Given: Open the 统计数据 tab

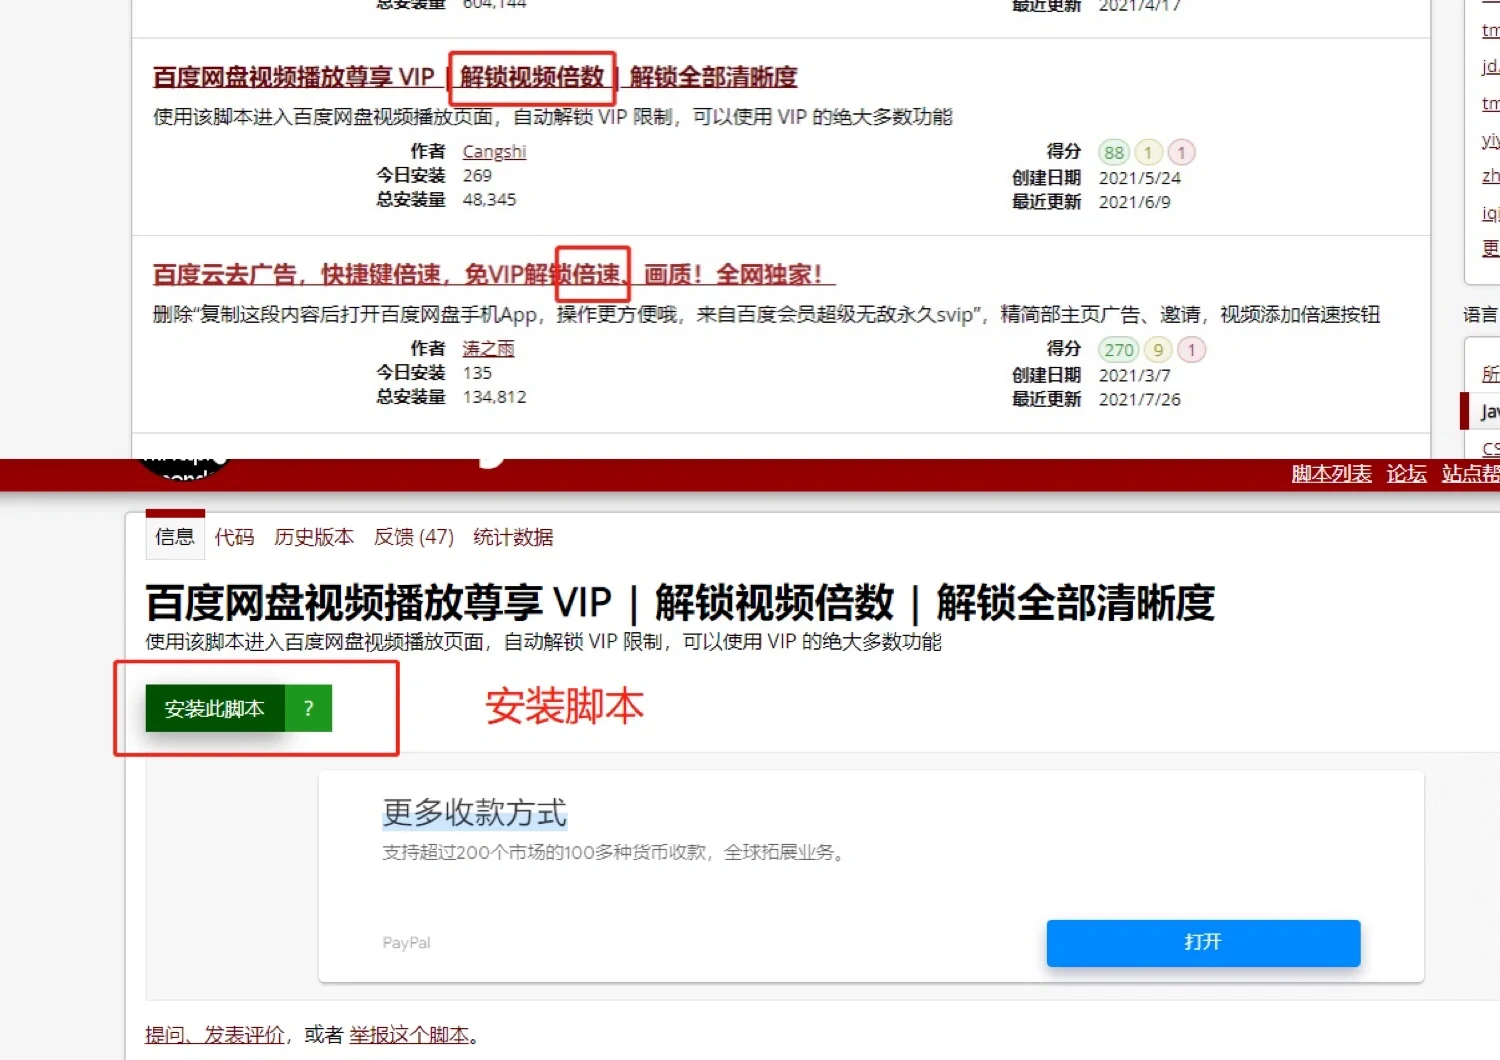Looking at the screenshot, I should pyautogui.click(x=512, y=537).
